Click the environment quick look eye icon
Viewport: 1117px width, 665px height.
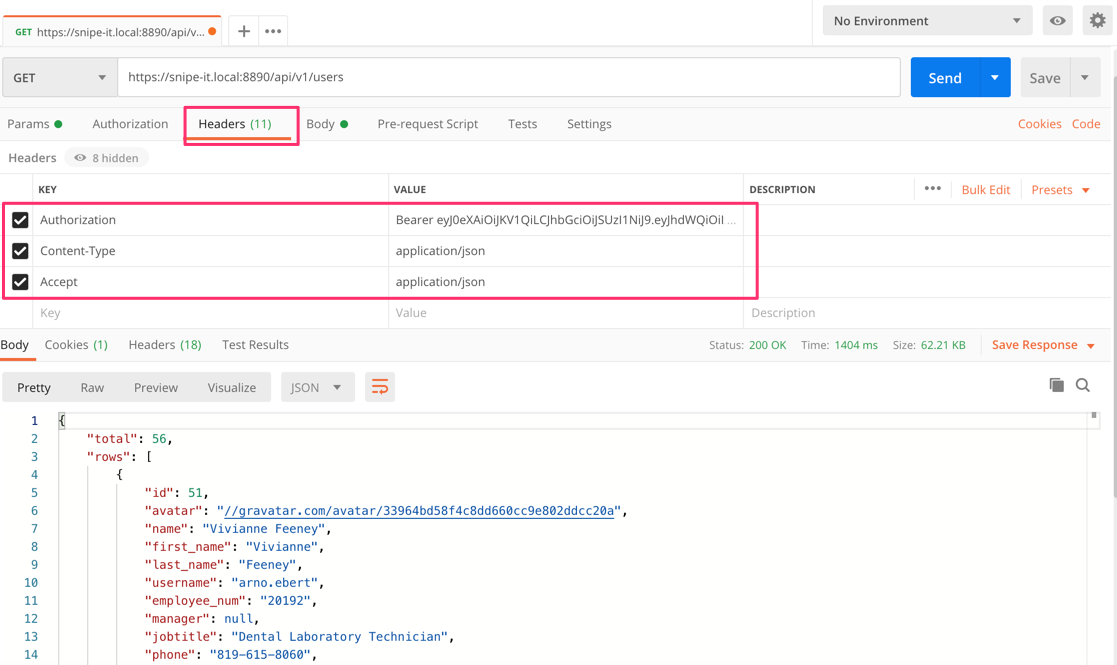1058,21
